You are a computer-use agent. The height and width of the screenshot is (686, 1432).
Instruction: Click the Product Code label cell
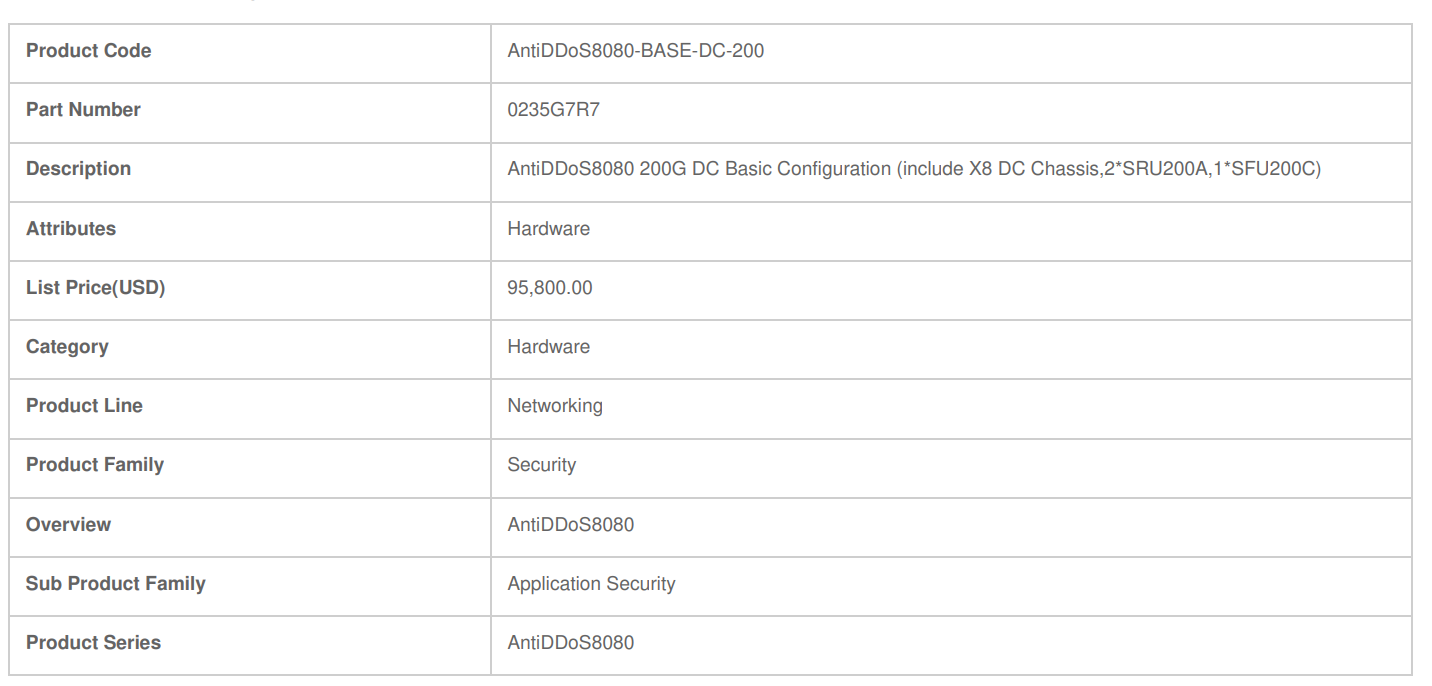point(250,53)
